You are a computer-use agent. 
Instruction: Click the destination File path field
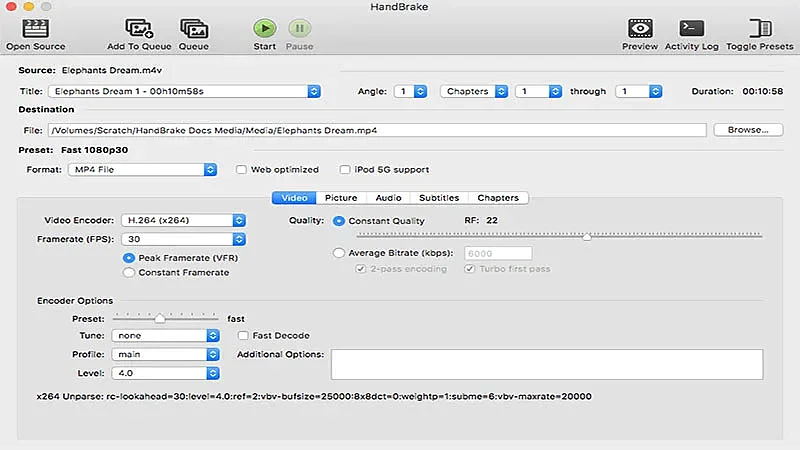coord(377,130)
